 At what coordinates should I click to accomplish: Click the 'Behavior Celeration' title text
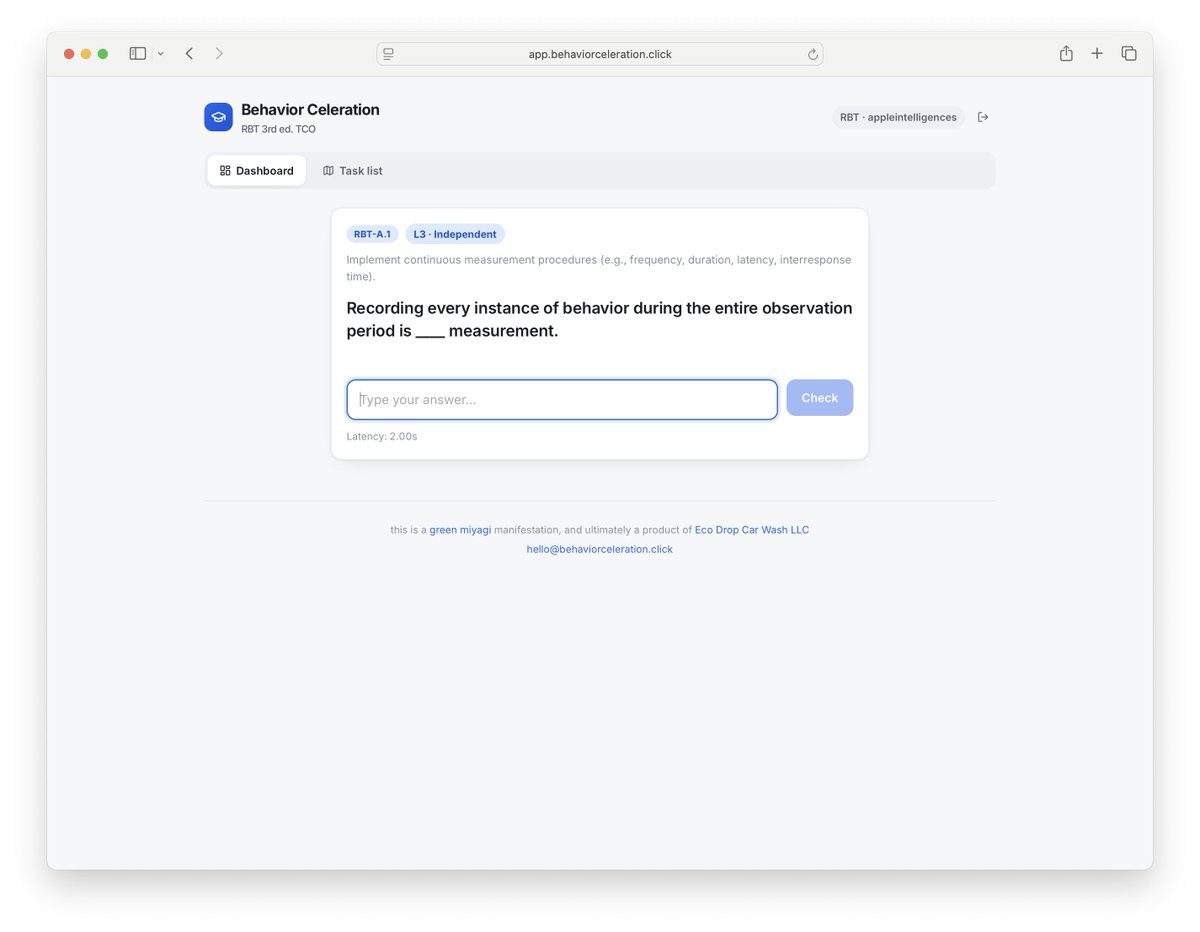(310, 110)
